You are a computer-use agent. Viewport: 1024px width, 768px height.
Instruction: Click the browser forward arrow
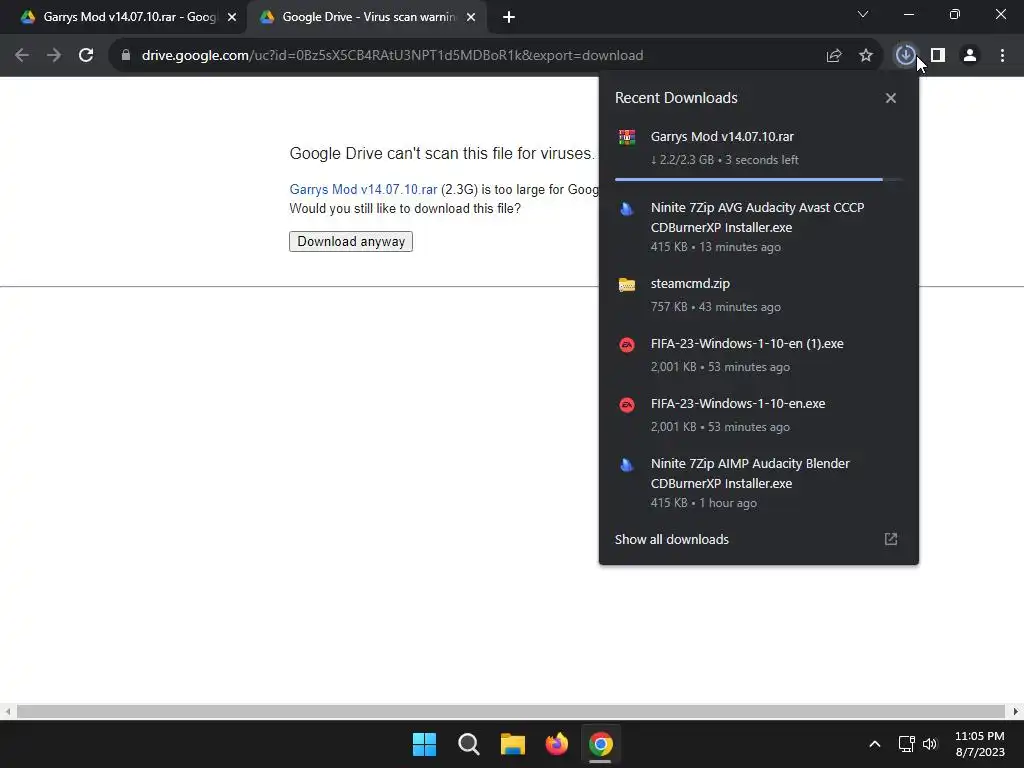click(x=54, y=56)
